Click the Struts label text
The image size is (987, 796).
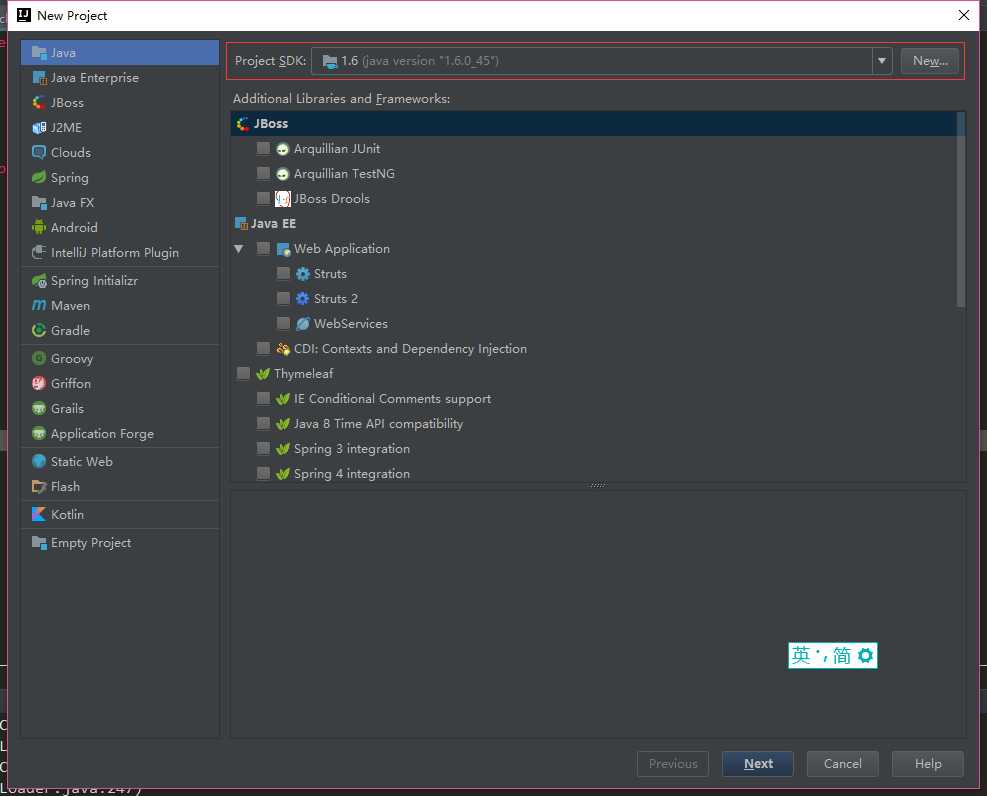coord(330,274)
